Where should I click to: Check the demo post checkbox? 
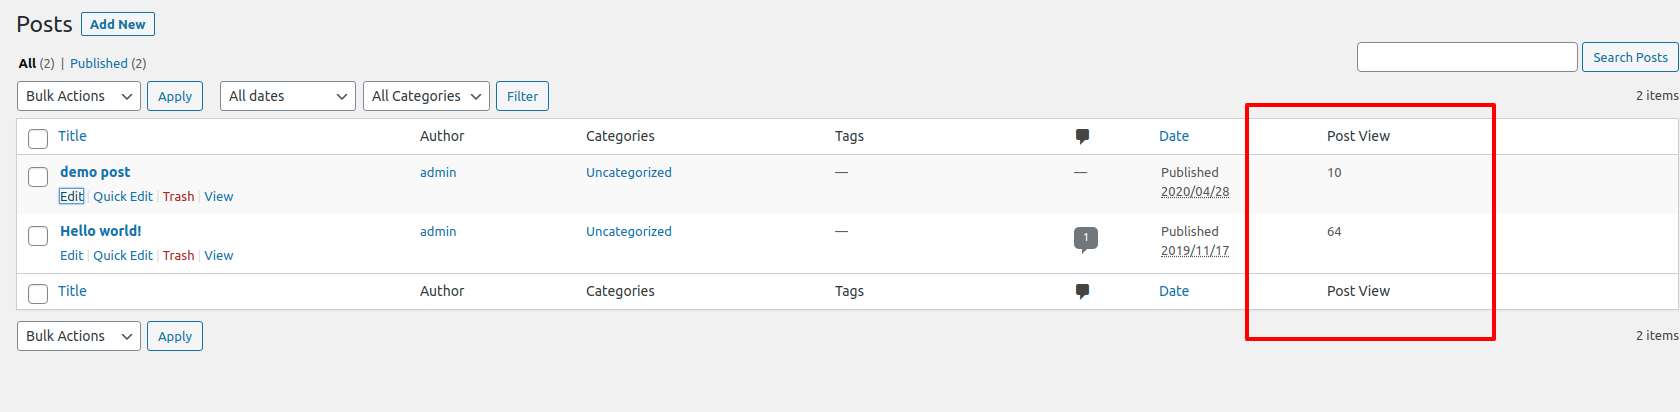coord(38,177)
